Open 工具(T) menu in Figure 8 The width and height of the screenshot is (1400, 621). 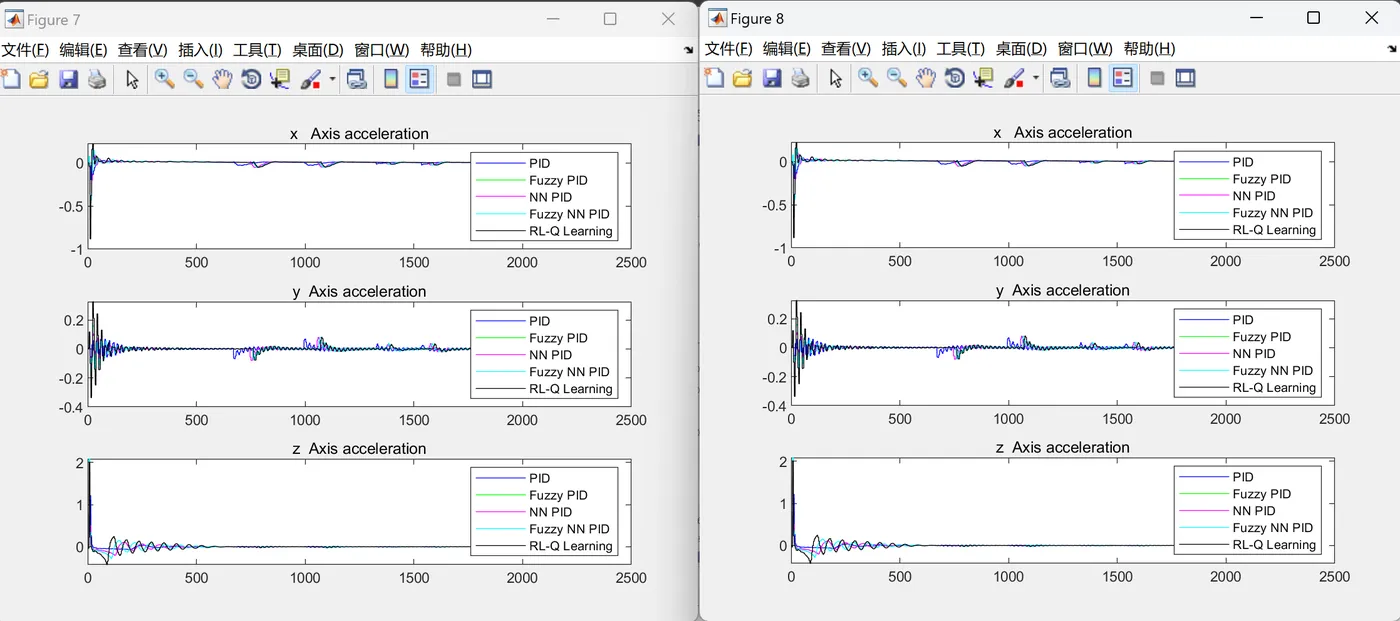(960, 49)
